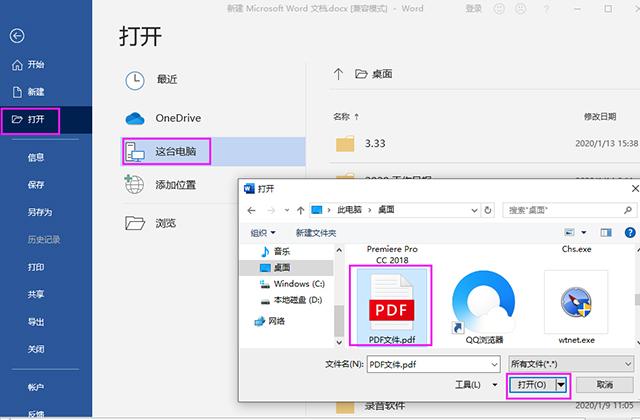Click the 取消 cancel button
640x420 pixels.
[604, 385]
